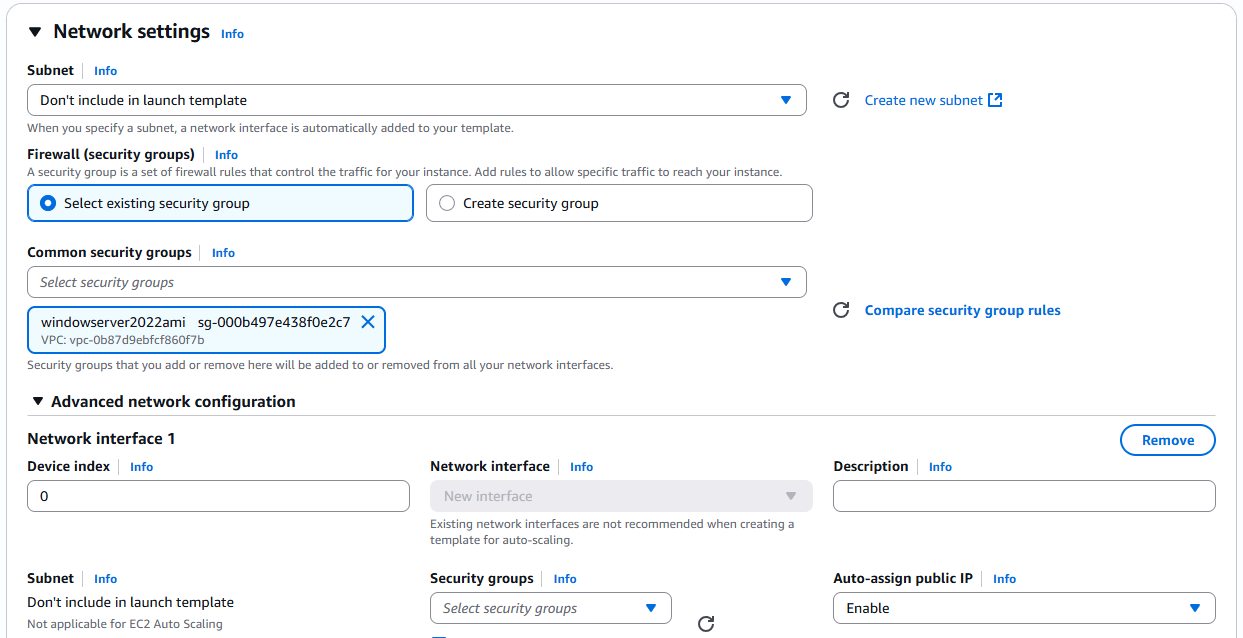This screenshot has height=638, width=1243.
Task: Click Info link next to Auto-assign public IP
Action: [x=1004, y=579]
